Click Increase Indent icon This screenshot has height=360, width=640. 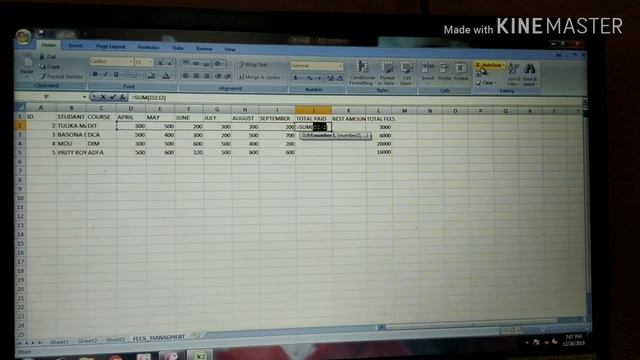[228, 77]
